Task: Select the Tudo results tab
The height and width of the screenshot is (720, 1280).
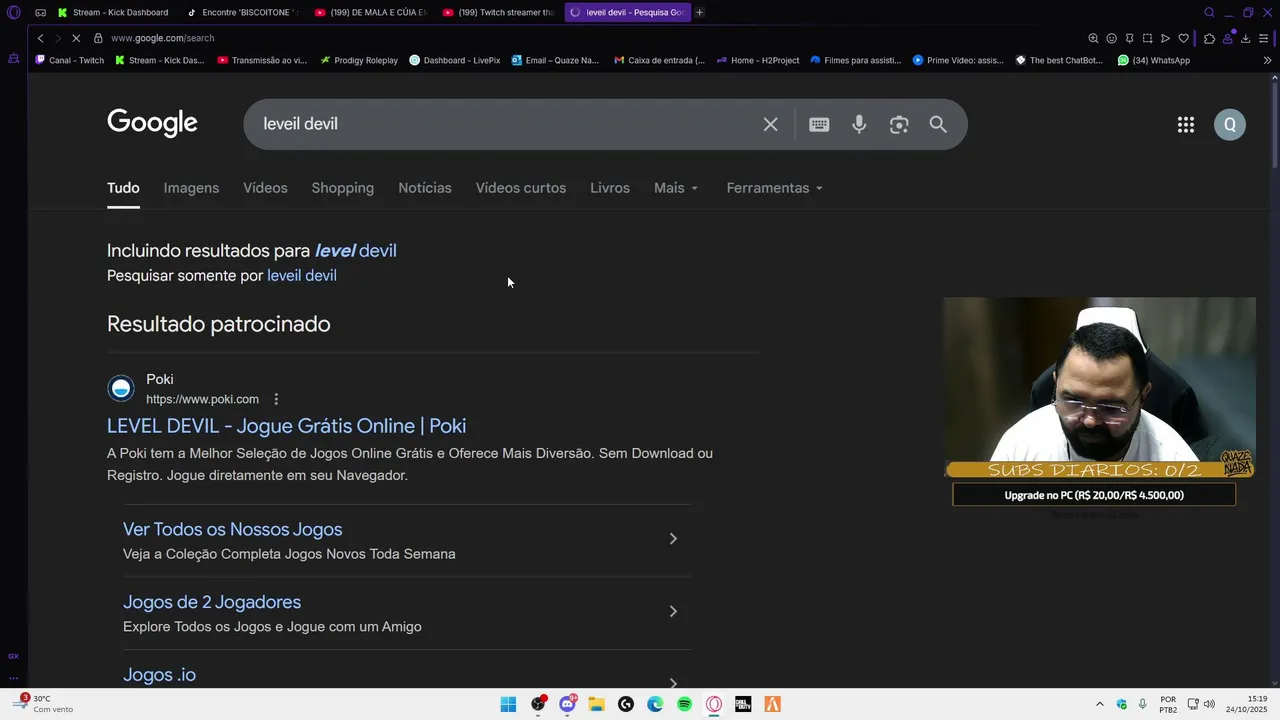Action: (x=123, y=188)
